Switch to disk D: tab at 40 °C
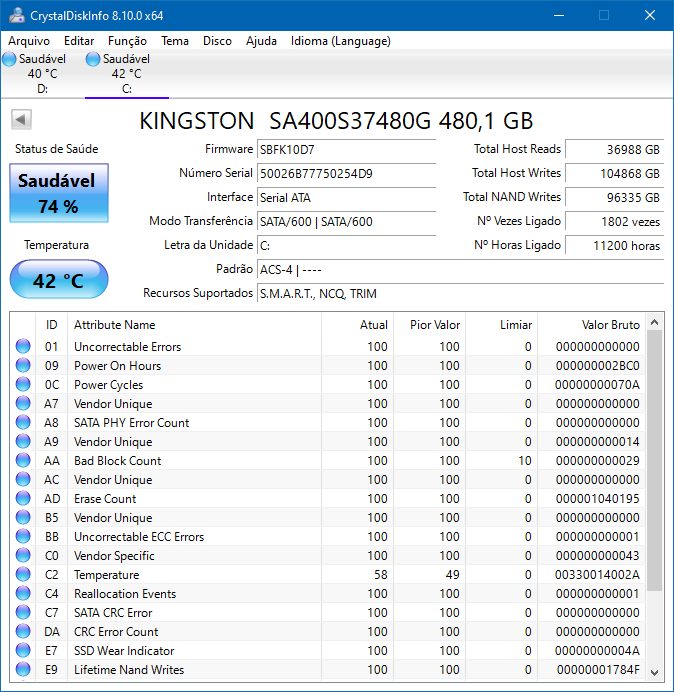Screen dimensions: 674x692 point(42,74)
